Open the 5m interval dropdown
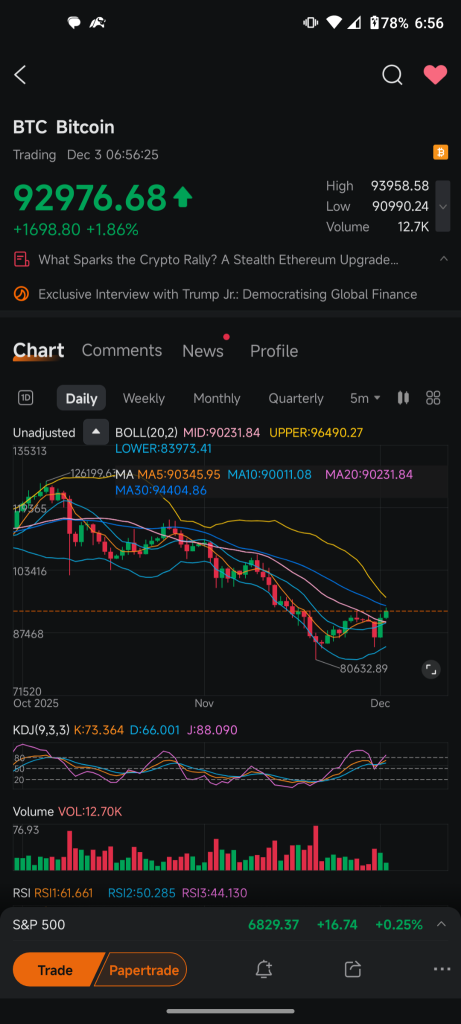461x1024 pixels. [366, 398]
